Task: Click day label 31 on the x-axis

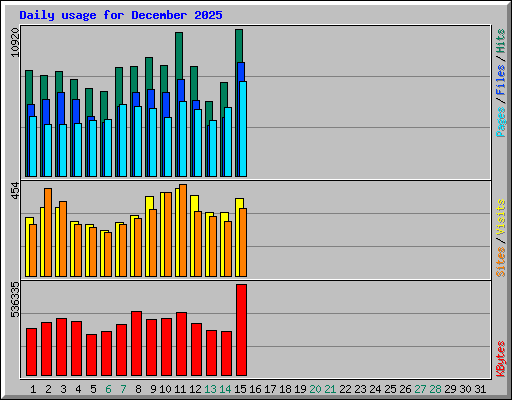Action: coord(480,389)
